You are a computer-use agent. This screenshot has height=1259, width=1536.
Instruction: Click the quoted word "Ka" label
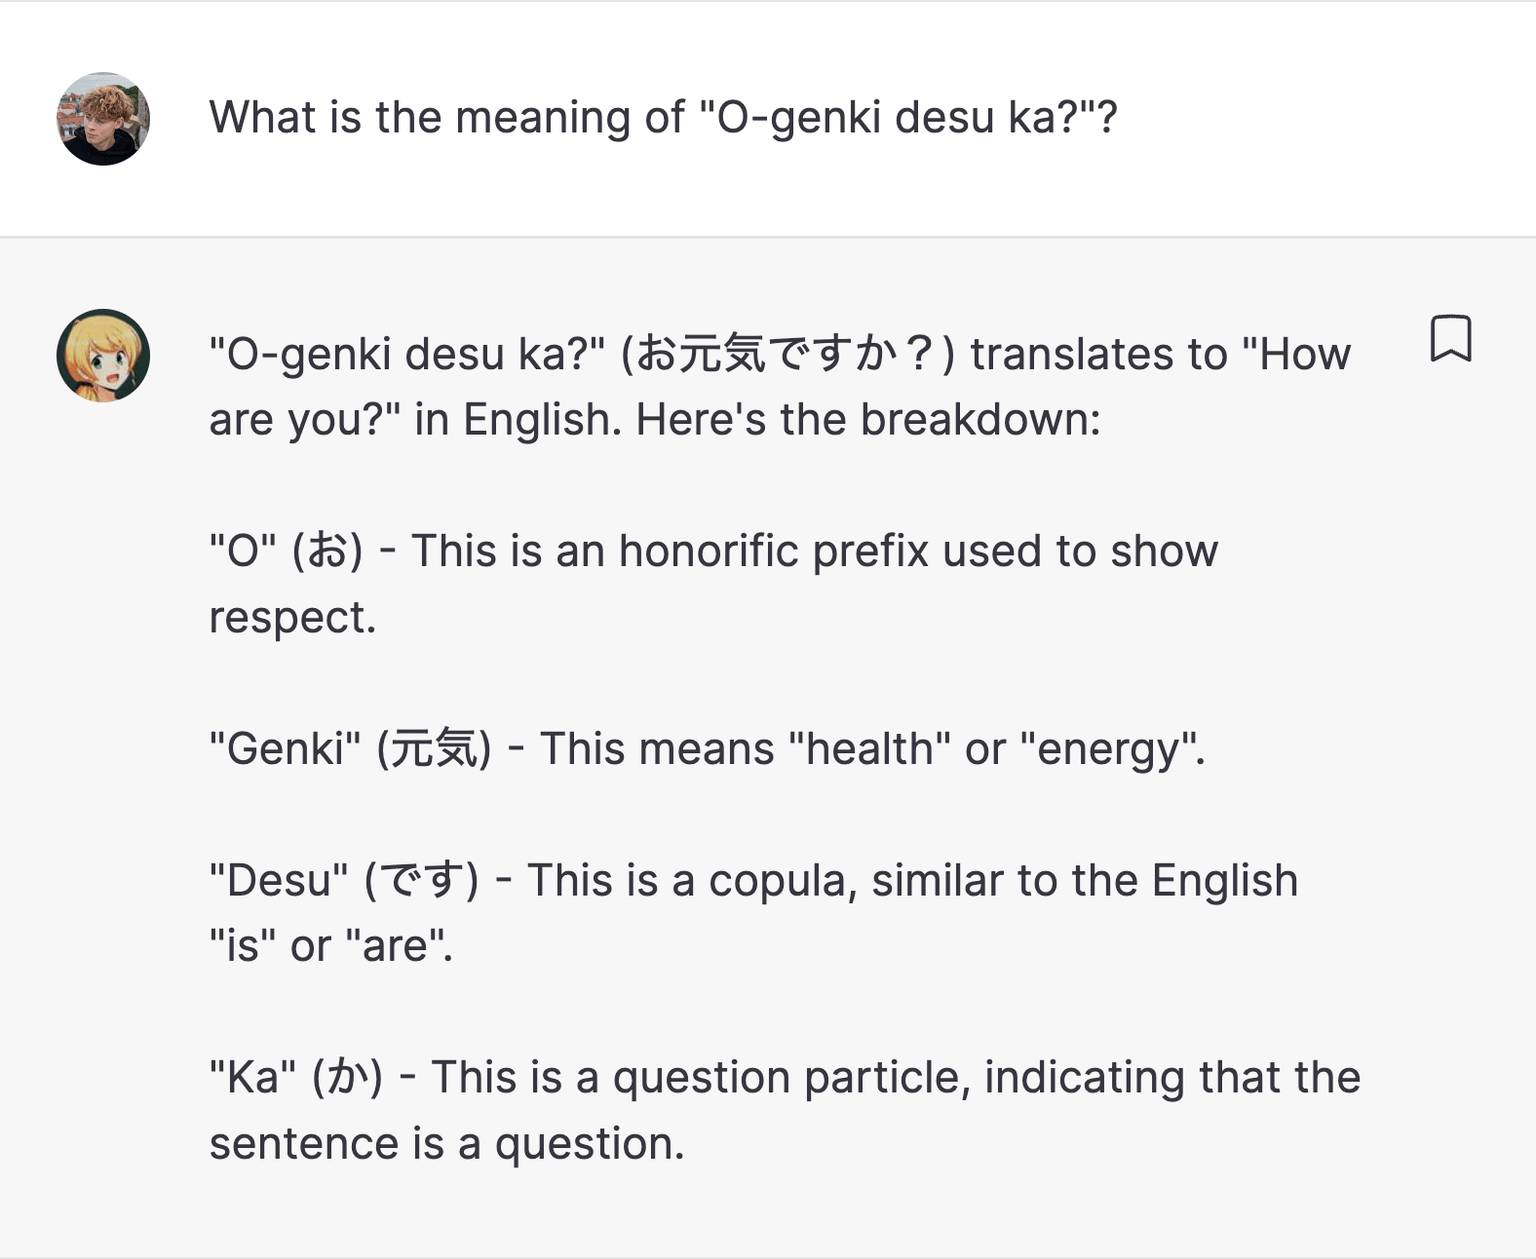[x=253, y=1078]
